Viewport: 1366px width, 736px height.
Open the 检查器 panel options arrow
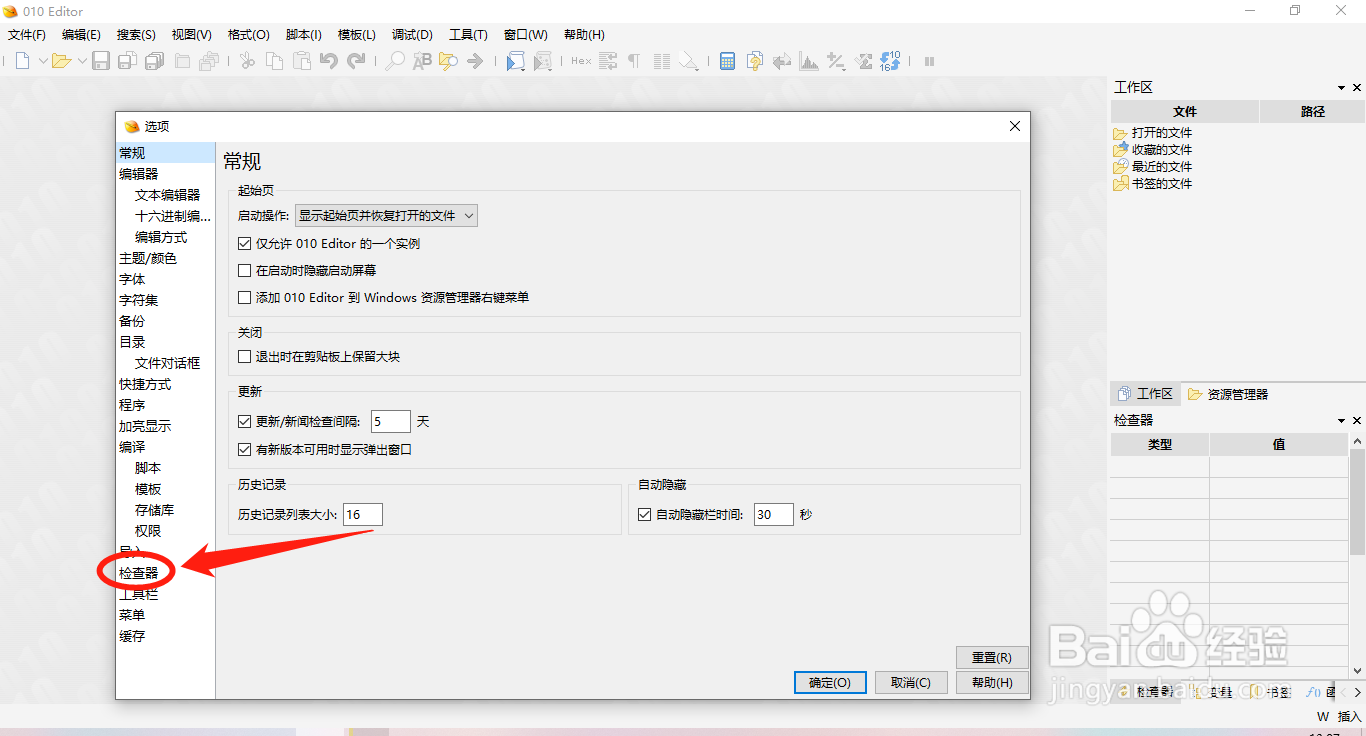click(x=1341, y=421)
